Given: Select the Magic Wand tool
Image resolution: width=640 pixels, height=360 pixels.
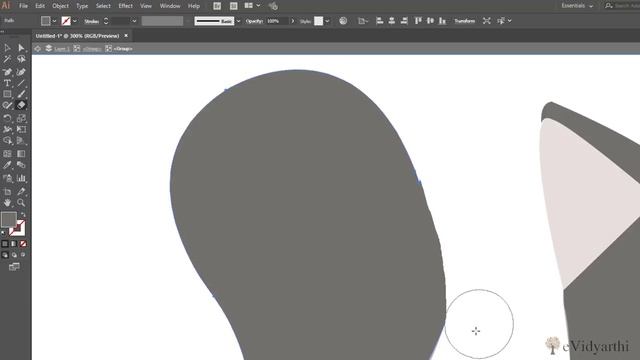Looking at the screenshot, I should [7, 60].
